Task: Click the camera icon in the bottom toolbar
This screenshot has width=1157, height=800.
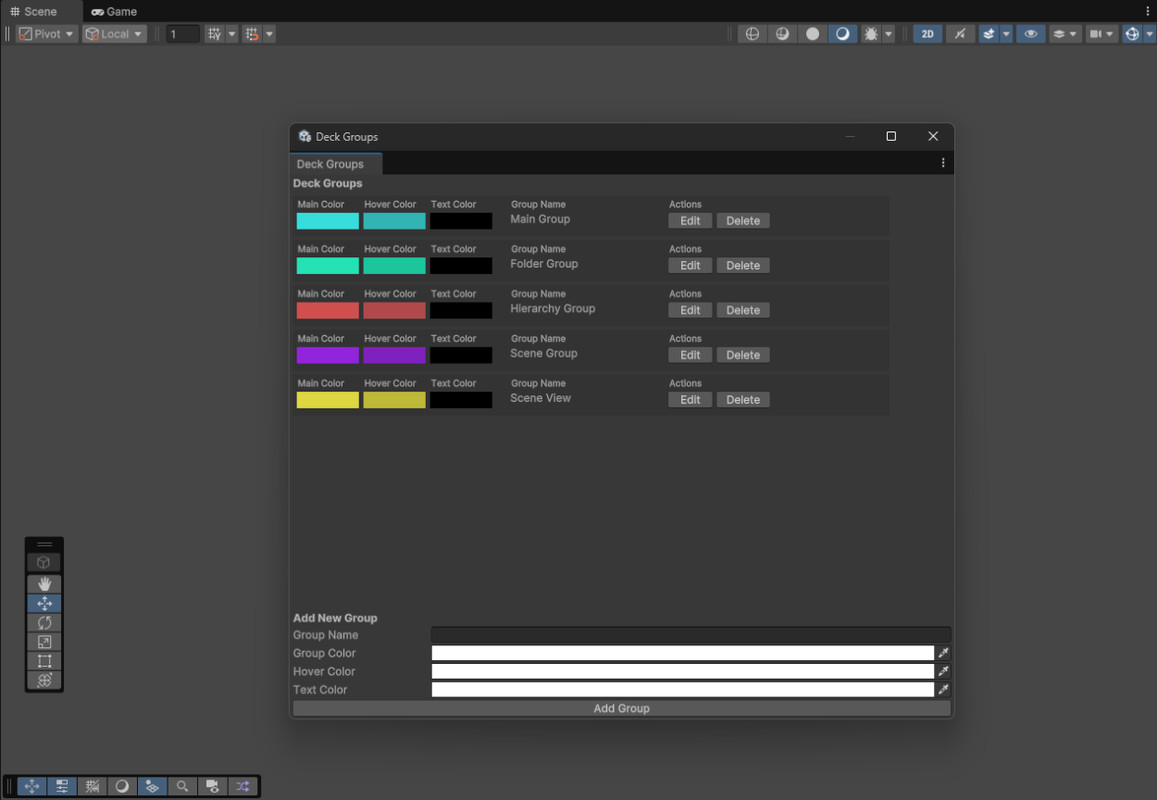Action: (x=212, y=786)
